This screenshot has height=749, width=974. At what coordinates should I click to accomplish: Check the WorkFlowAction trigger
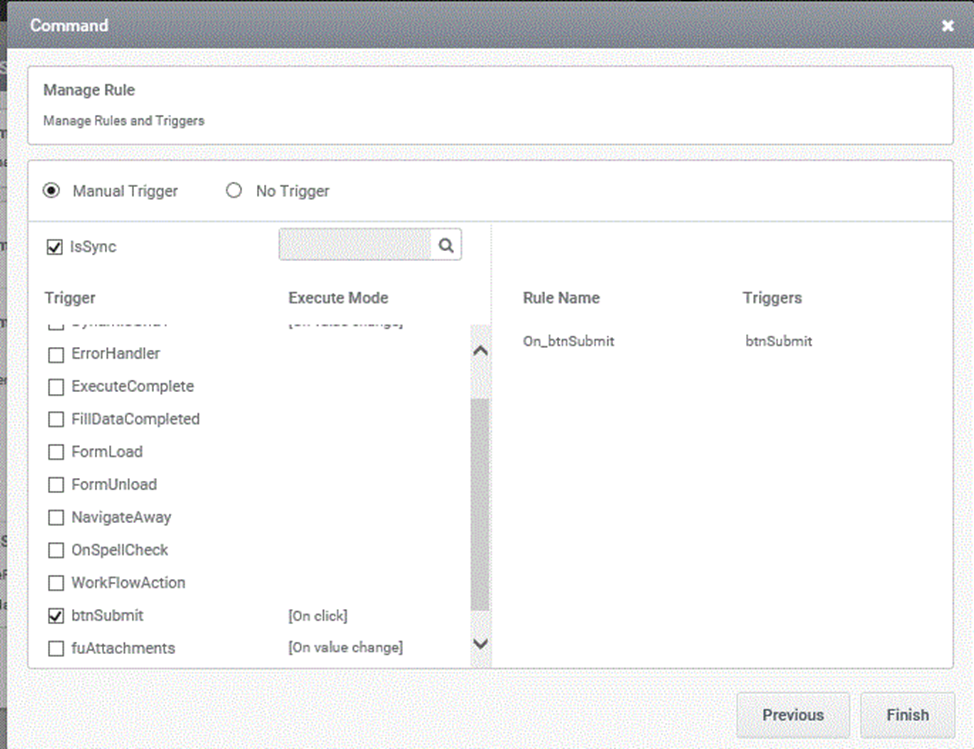tap(56, 583)
